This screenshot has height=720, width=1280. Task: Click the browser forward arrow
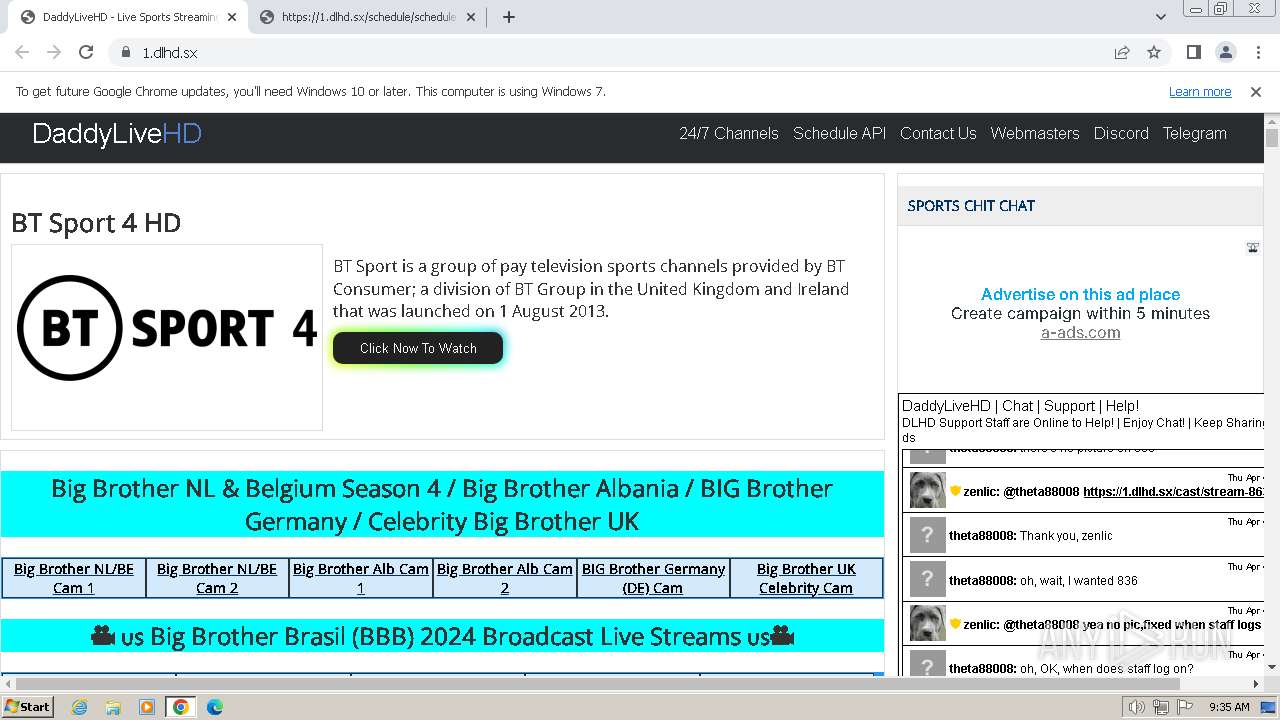point(54,53)
